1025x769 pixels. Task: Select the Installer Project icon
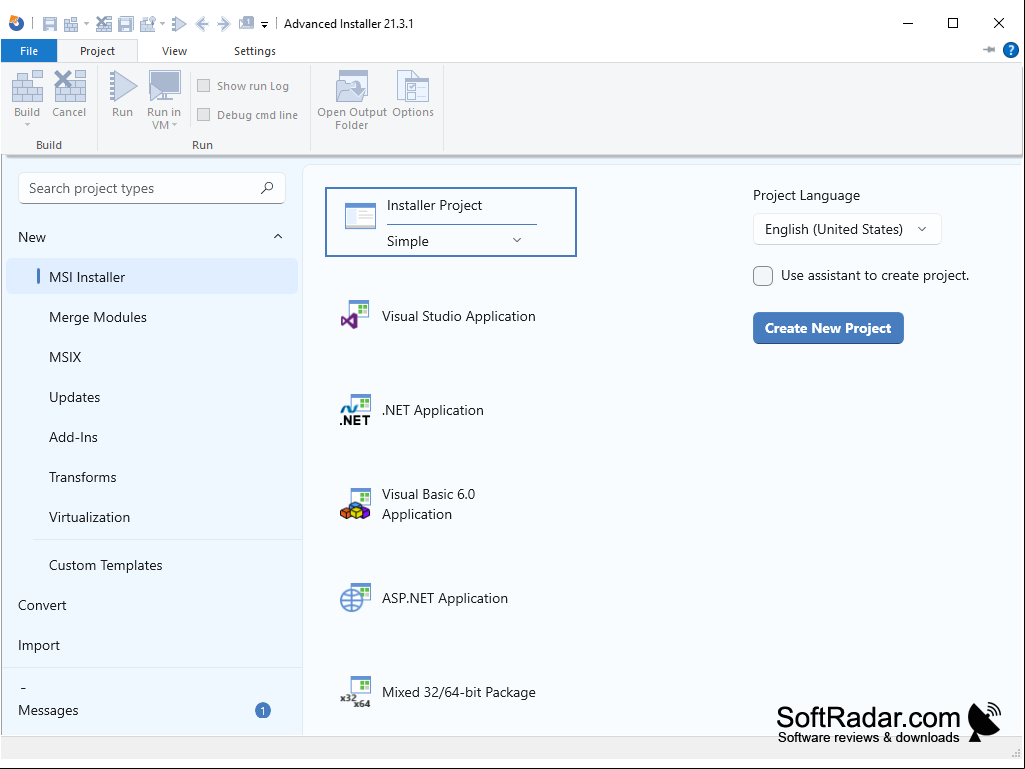(360, 216)
